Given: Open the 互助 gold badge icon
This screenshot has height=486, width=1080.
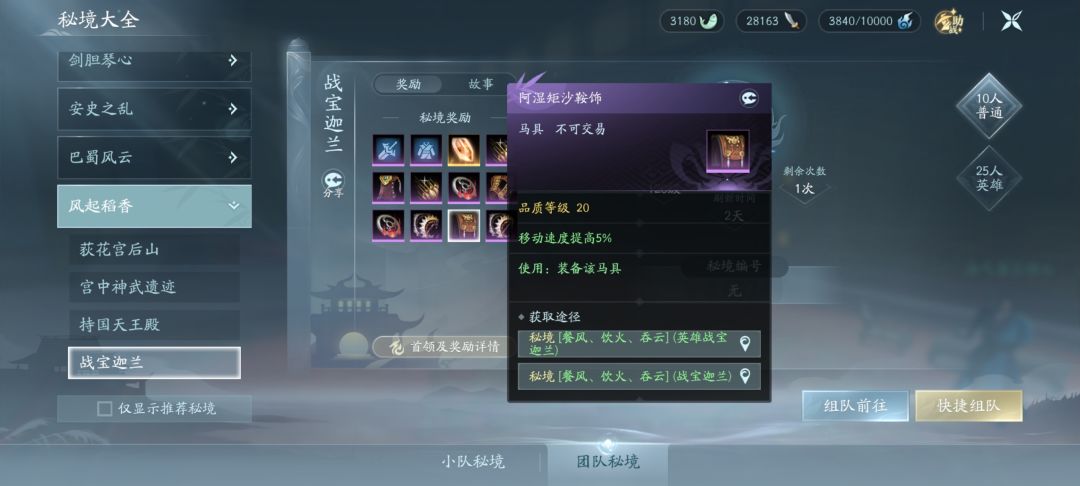Looking at the screenshot, I should pyautogui.click(x=949, y=22).
